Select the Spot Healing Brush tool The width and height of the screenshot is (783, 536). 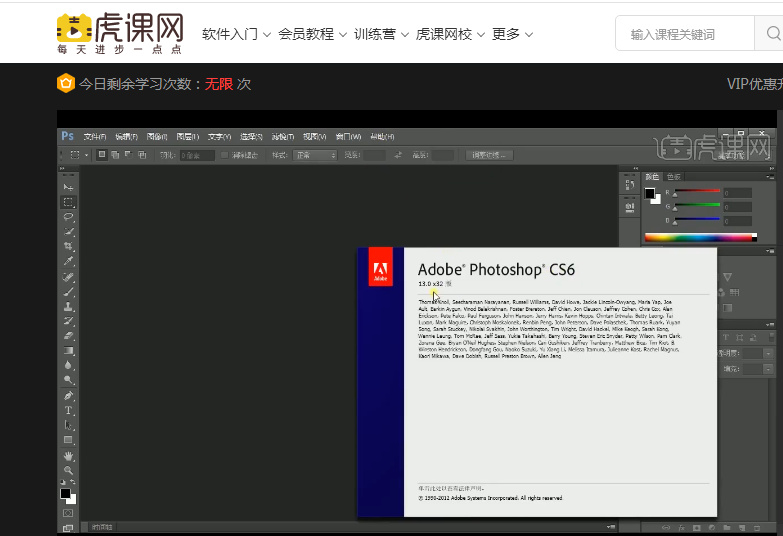pyautogui.click(x=68, y=277)
